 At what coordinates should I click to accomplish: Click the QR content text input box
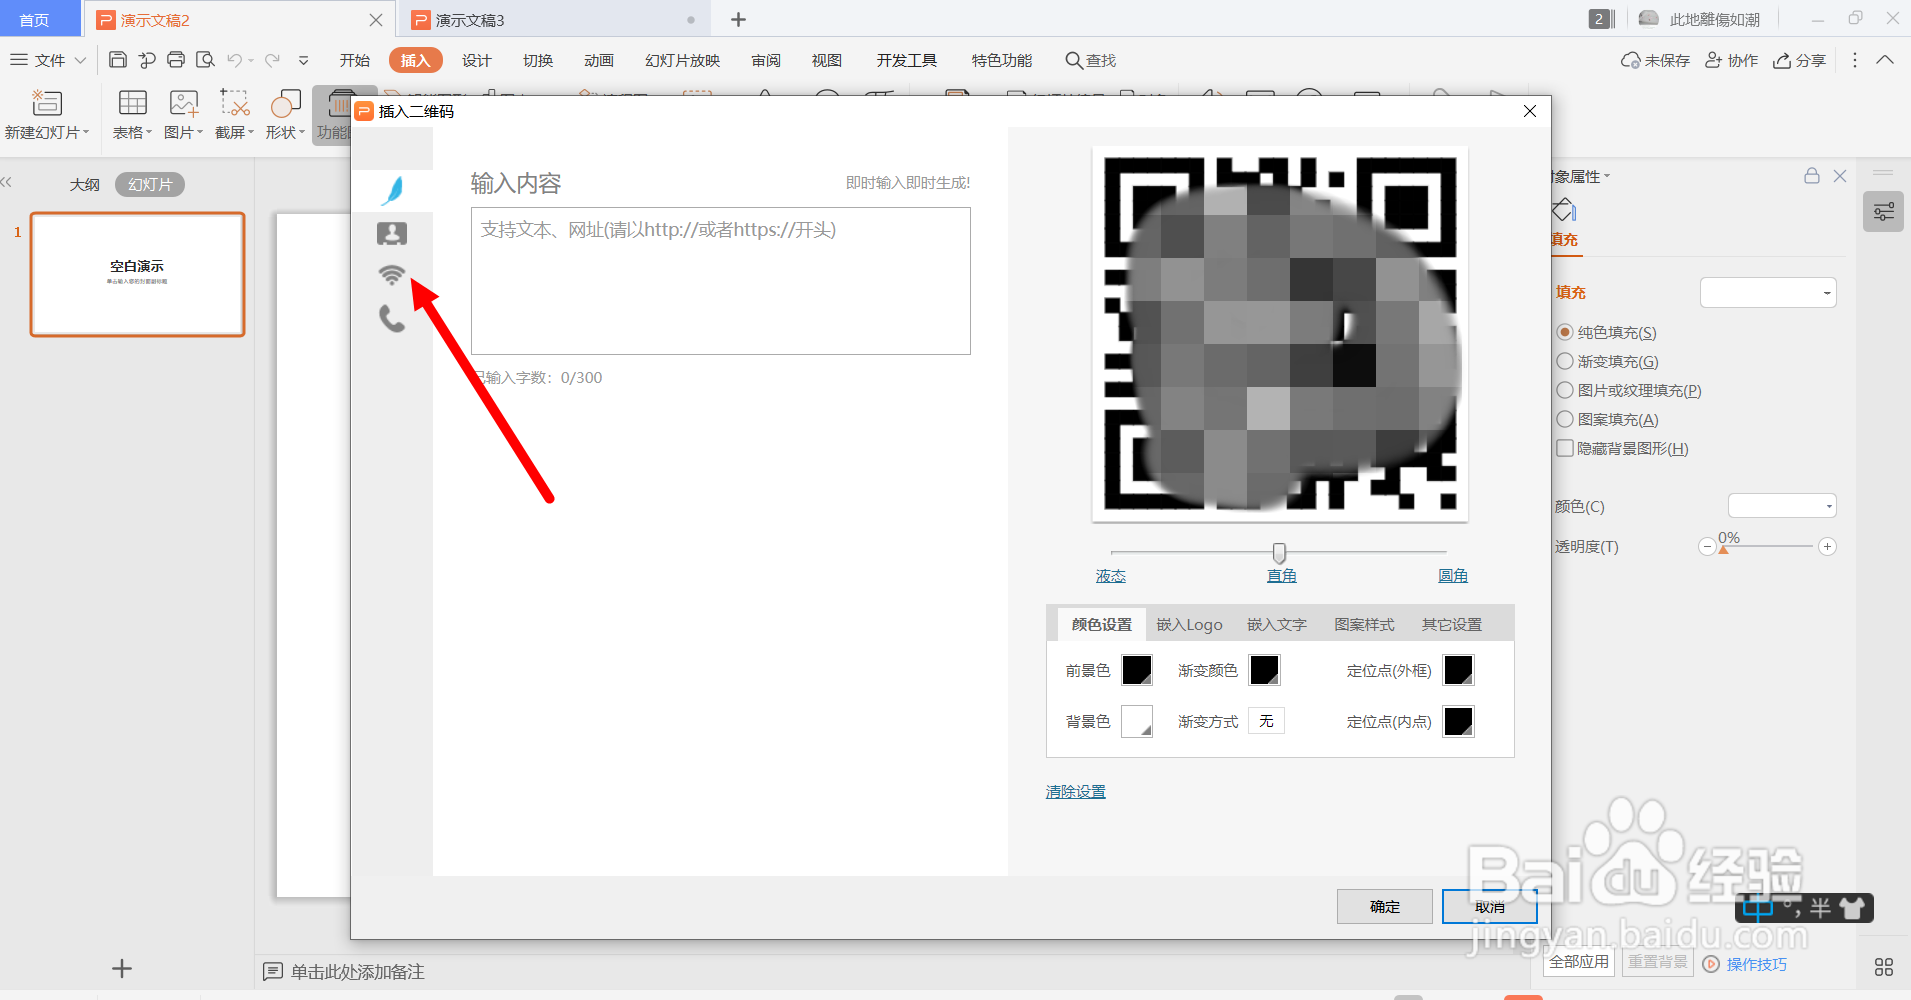coord(721,281)
